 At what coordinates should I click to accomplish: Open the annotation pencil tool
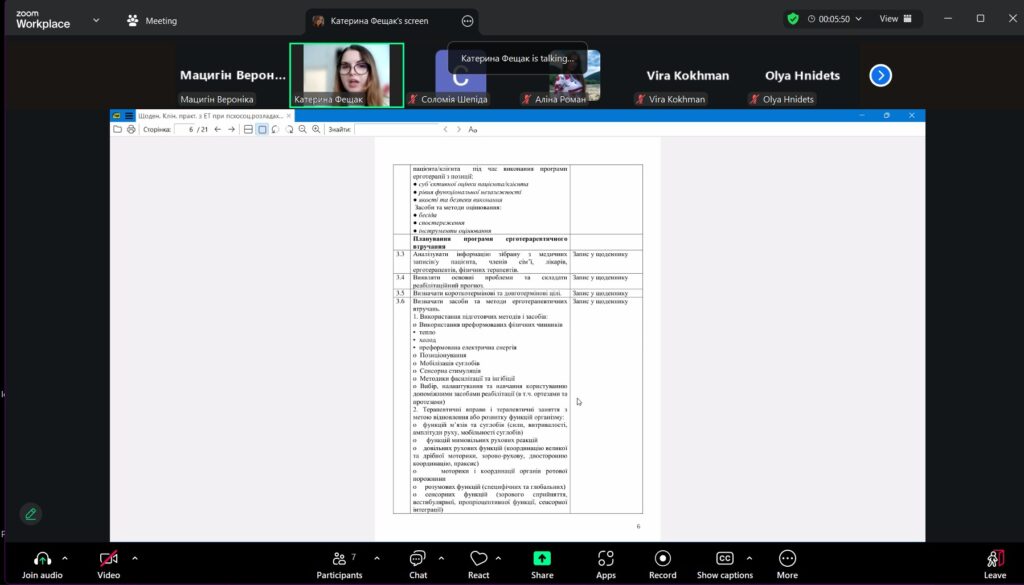click(31, 514)
